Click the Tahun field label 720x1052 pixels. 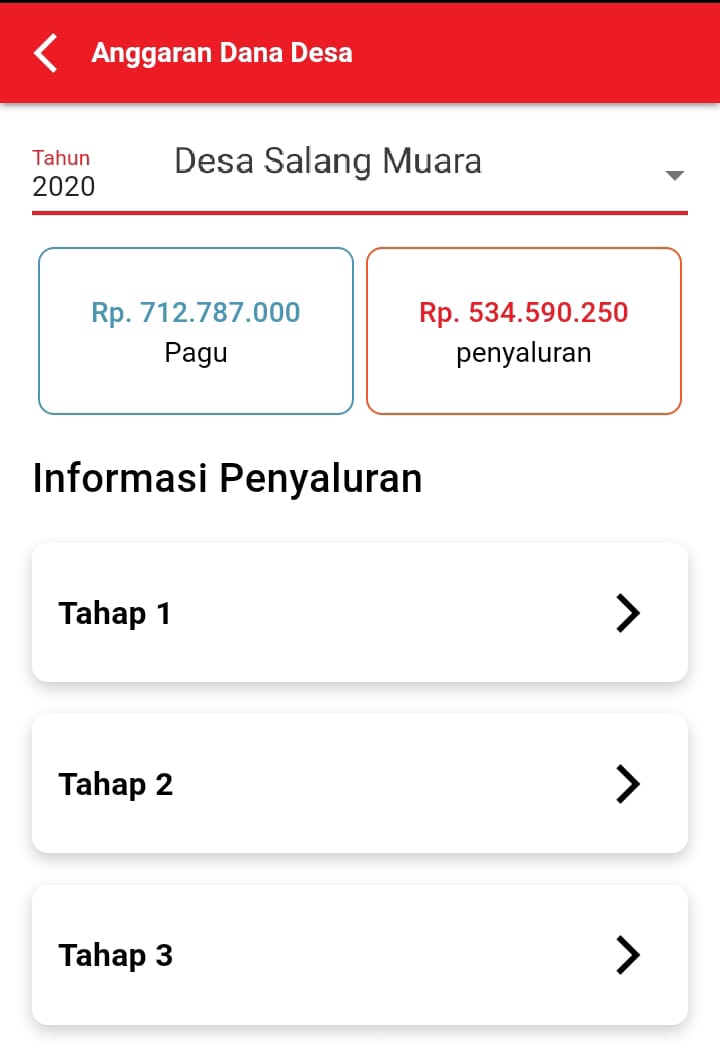tap(61, 158)
